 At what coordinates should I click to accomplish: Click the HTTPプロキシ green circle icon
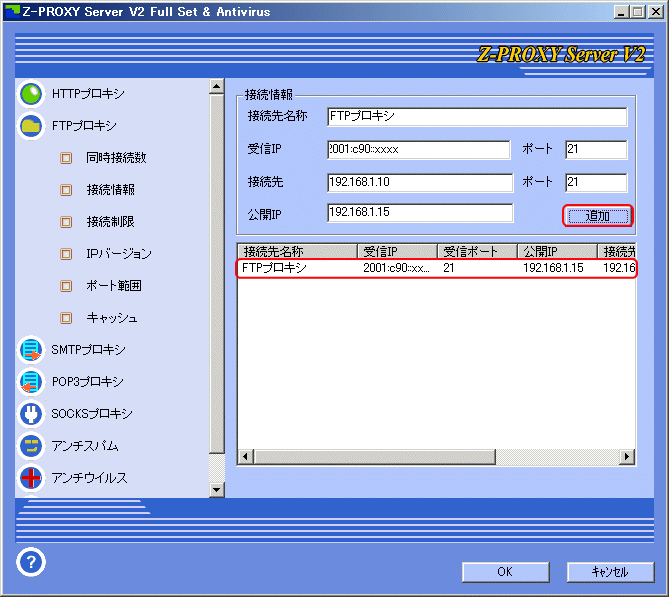coord(31,94)
